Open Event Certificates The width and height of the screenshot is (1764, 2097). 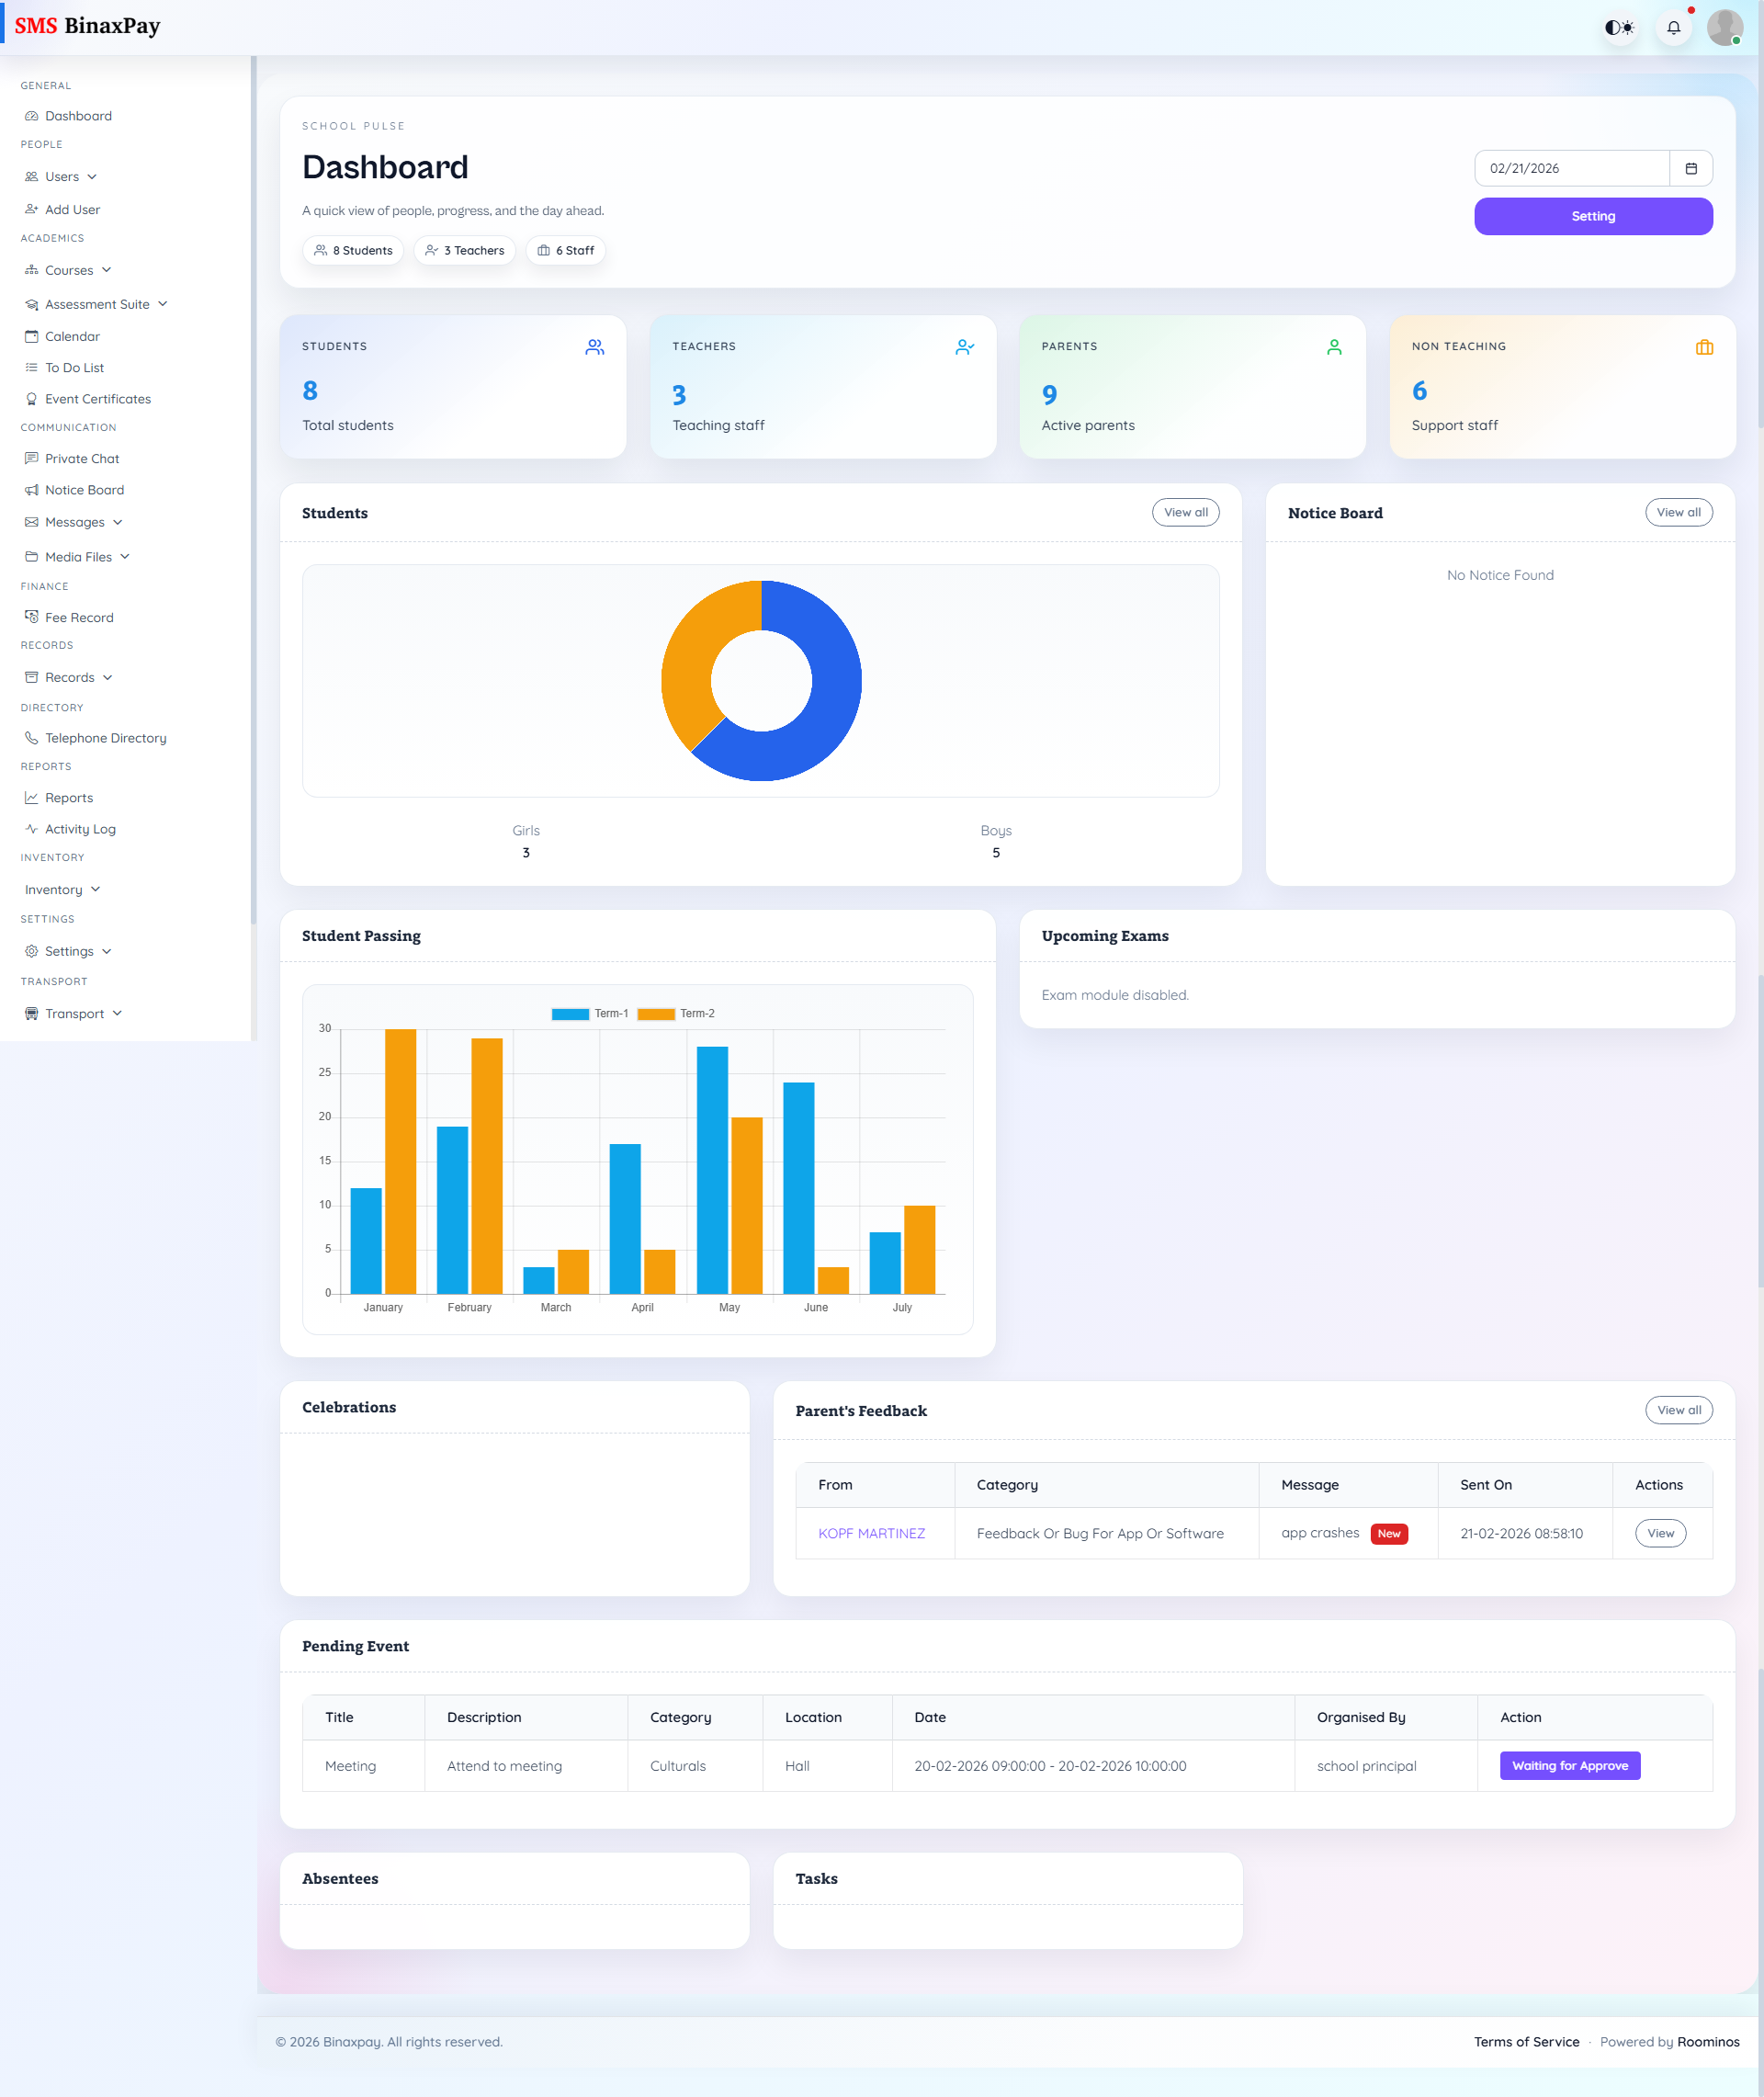pyautogui.click(x=97, y=398)
